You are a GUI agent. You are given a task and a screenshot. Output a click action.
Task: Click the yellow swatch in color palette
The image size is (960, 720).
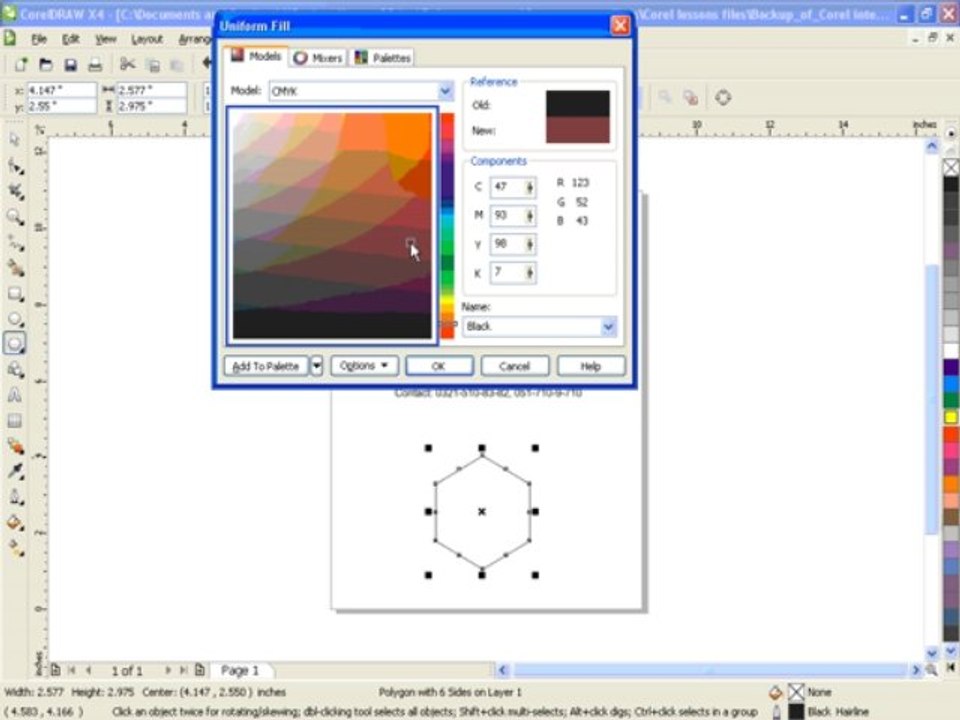[950, 418]
